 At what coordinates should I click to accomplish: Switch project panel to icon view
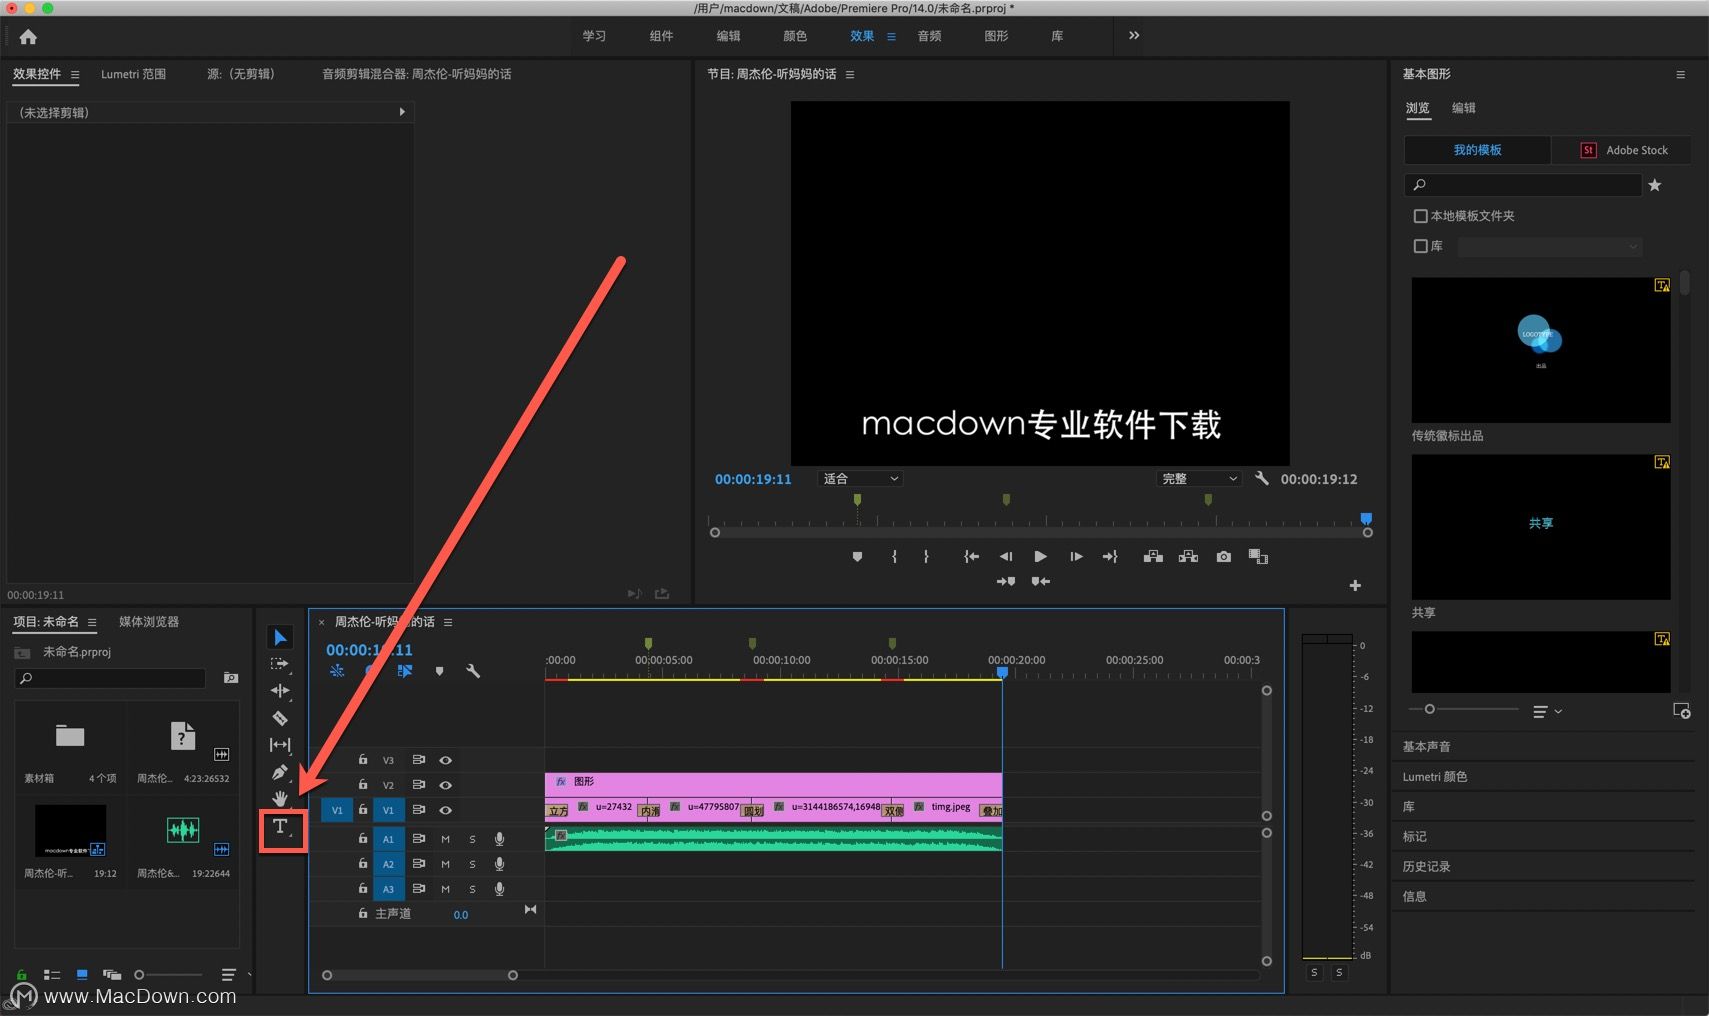tap(82, 974)
